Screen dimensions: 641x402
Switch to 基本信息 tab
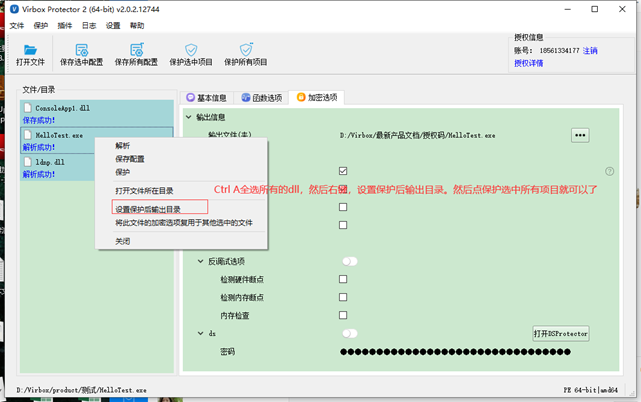[206, 98]
